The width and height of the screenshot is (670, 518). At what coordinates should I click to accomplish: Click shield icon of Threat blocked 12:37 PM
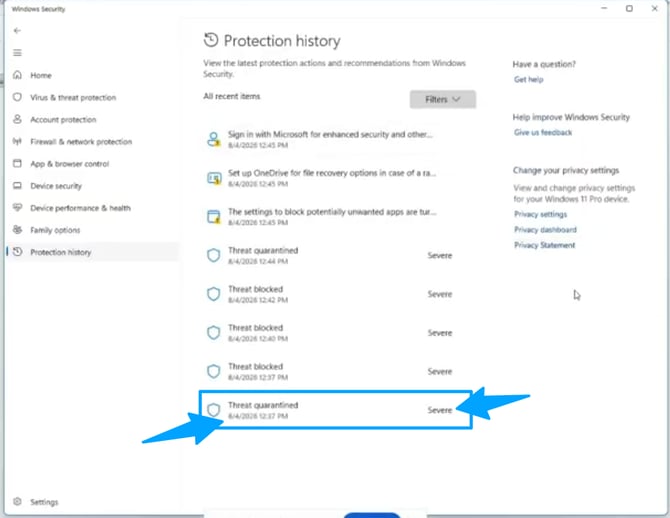(x=214, y=371)
